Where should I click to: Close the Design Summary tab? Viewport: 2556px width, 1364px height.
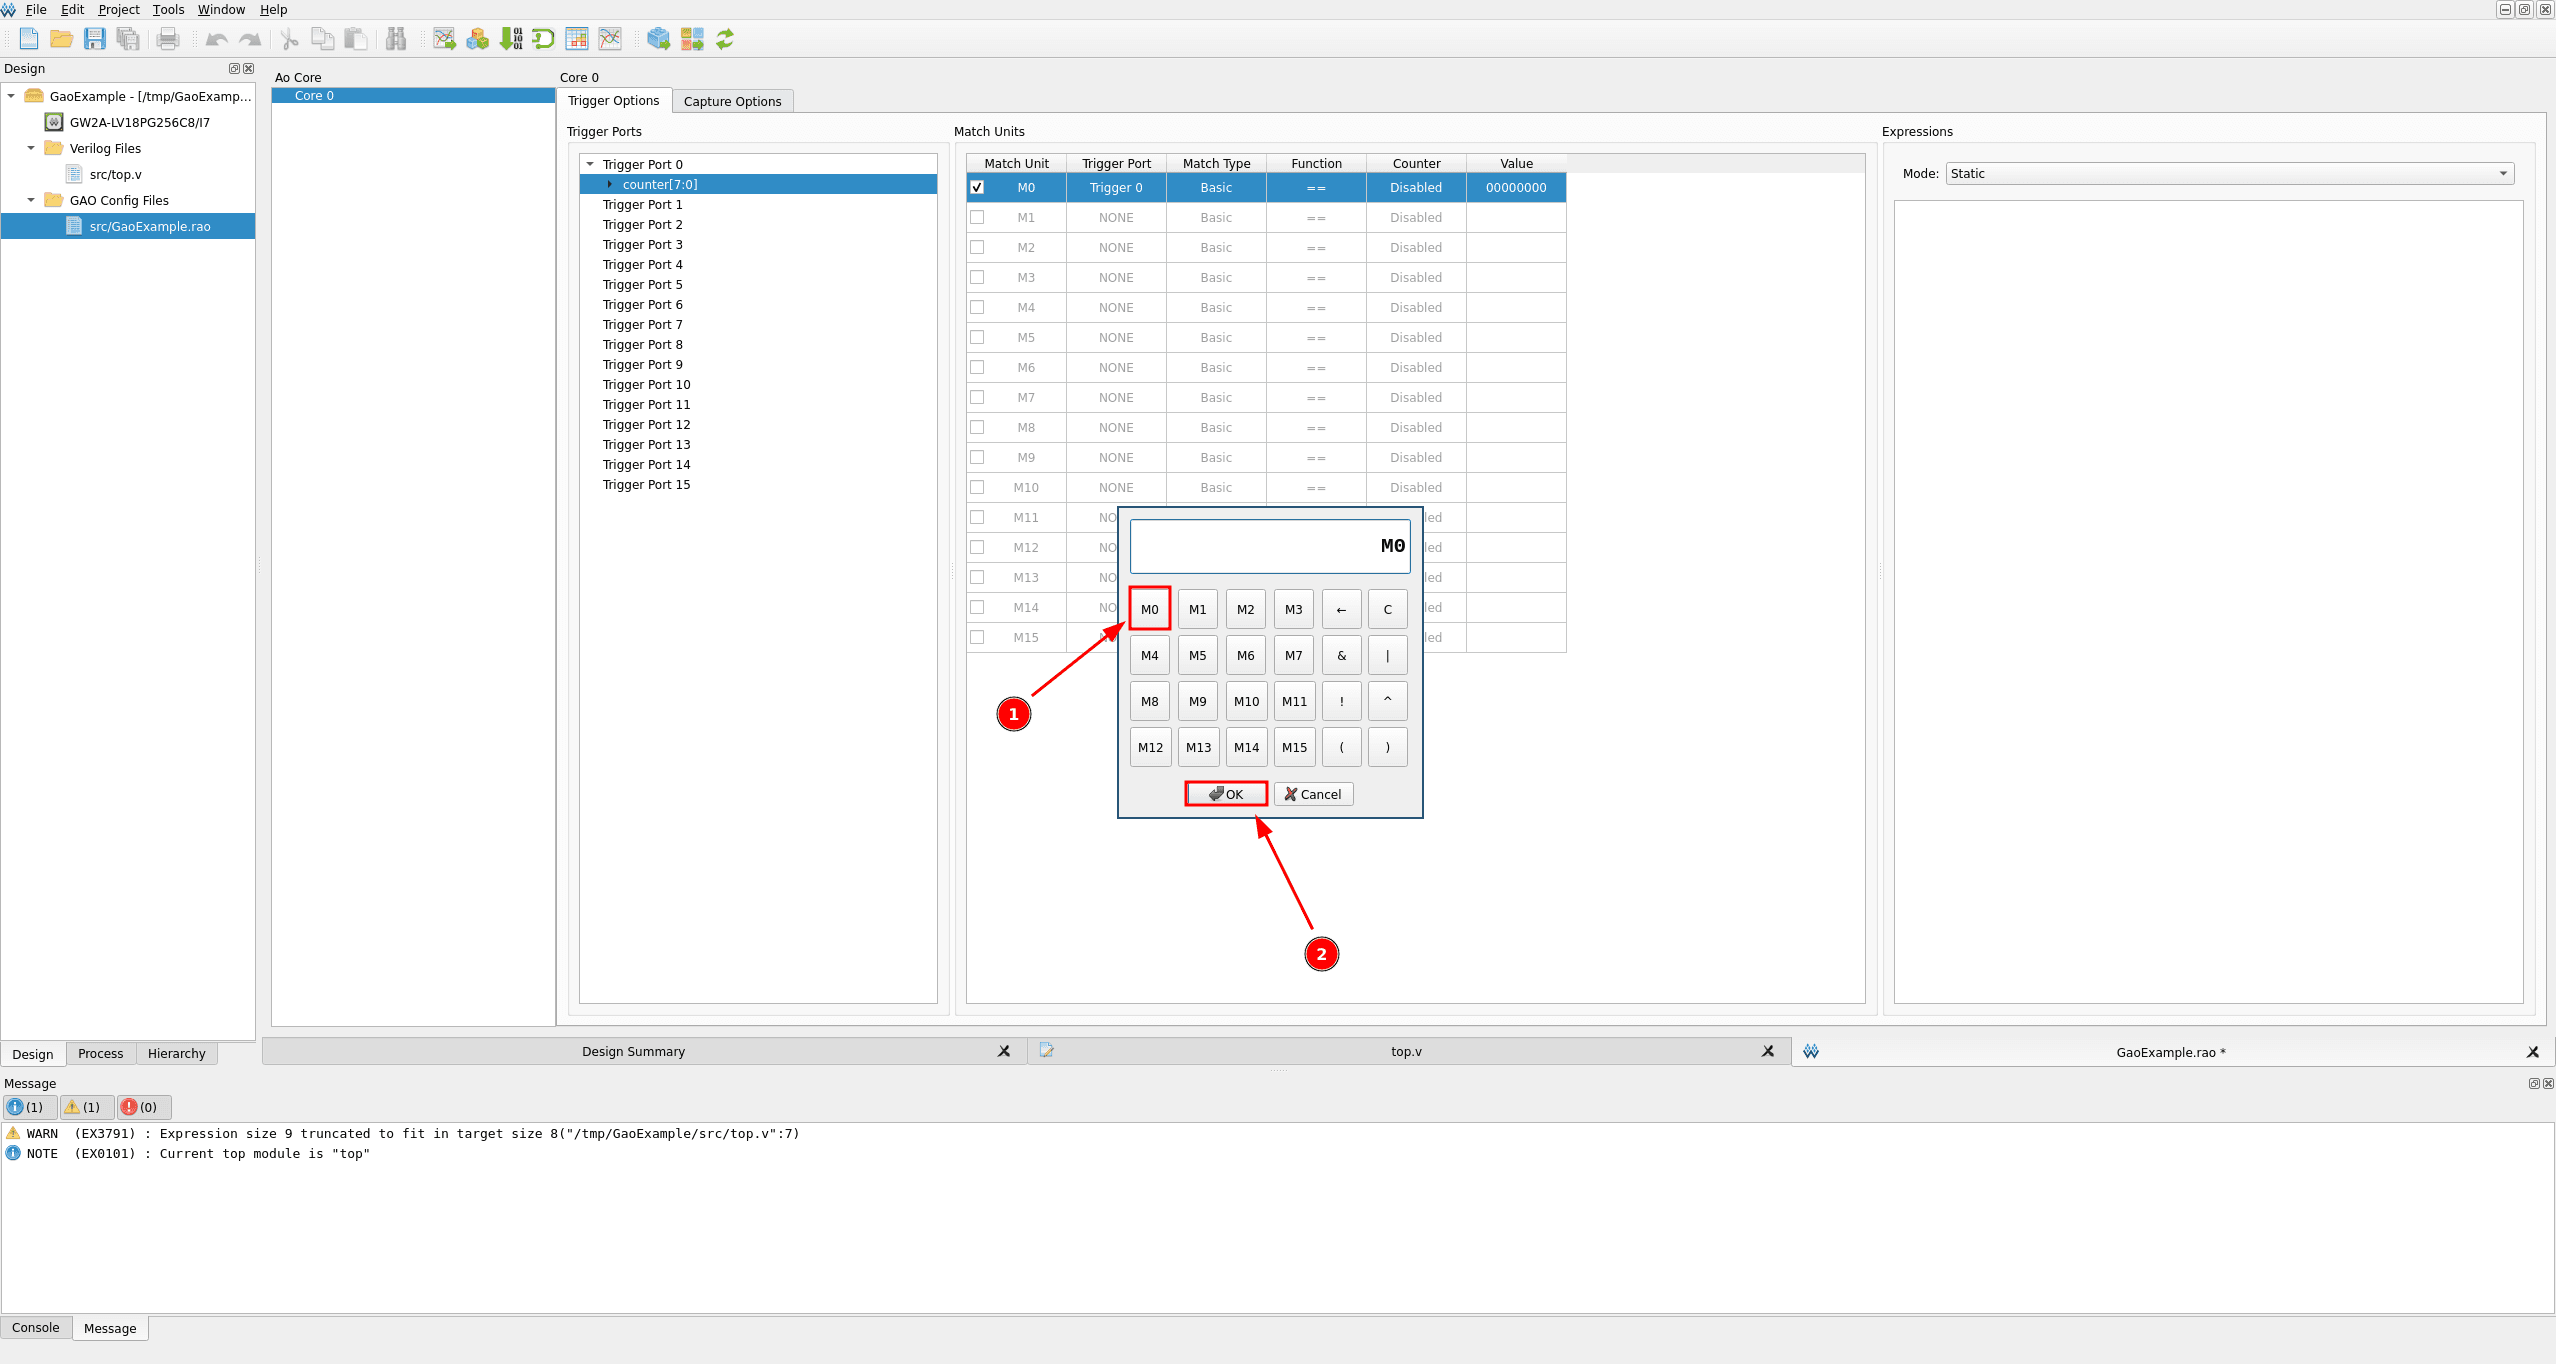[x=1004, y=1051]
